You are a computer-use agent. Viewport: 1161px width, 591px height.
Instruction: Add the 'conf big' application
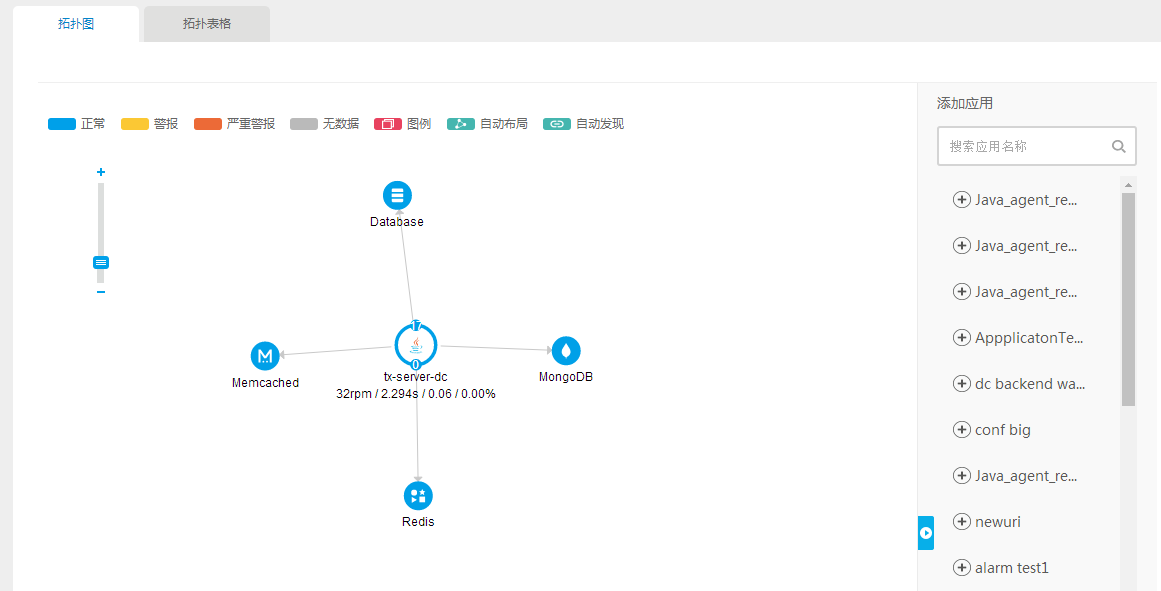click(x=962, y=430)
